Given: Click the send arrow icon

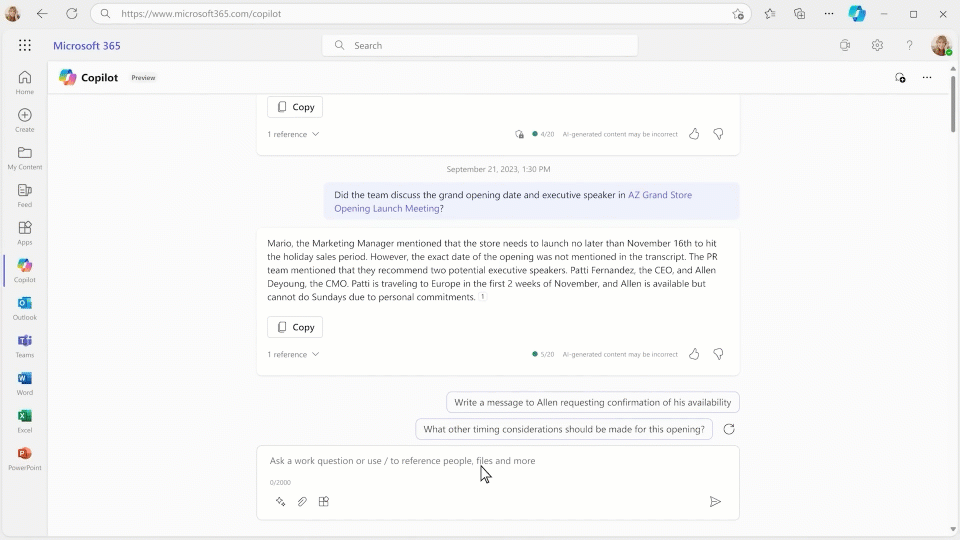Looking at the screenshot, I should (x=715, y=501).
